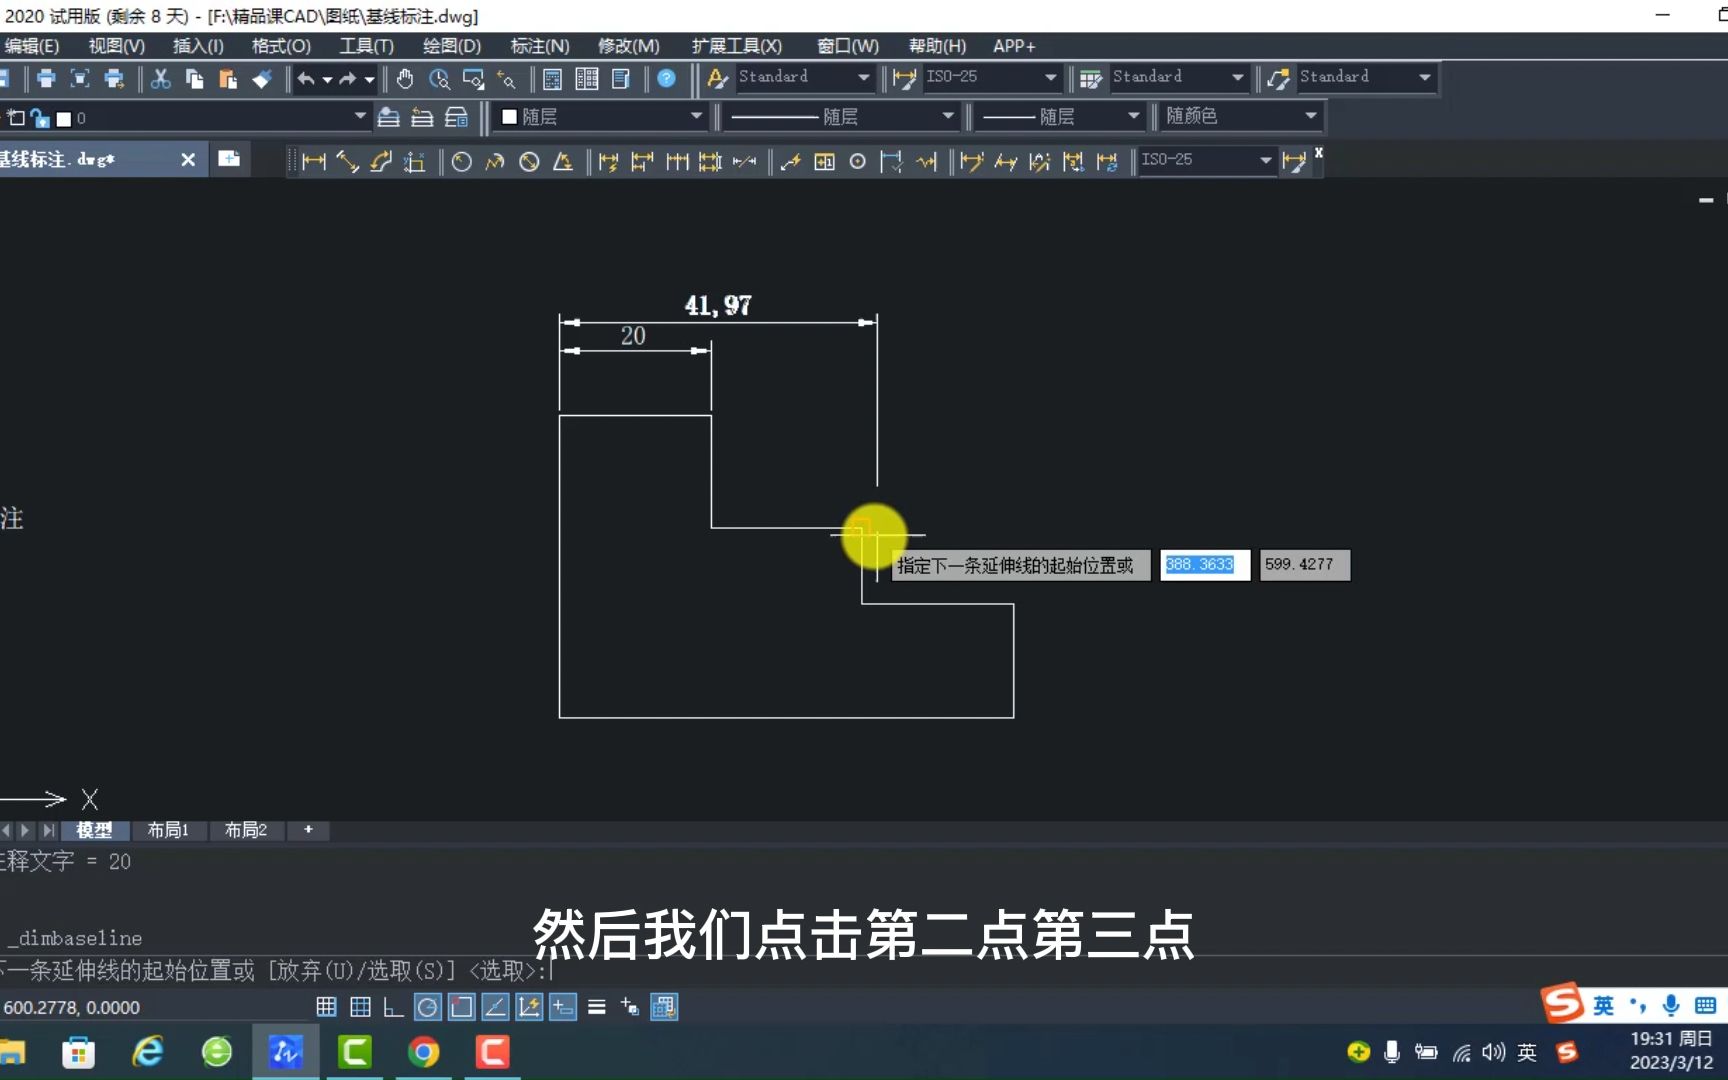Toggle Ortho mode in the status bar
Viewport: 1728px width, 1080px height.
tap(393, 1007)
